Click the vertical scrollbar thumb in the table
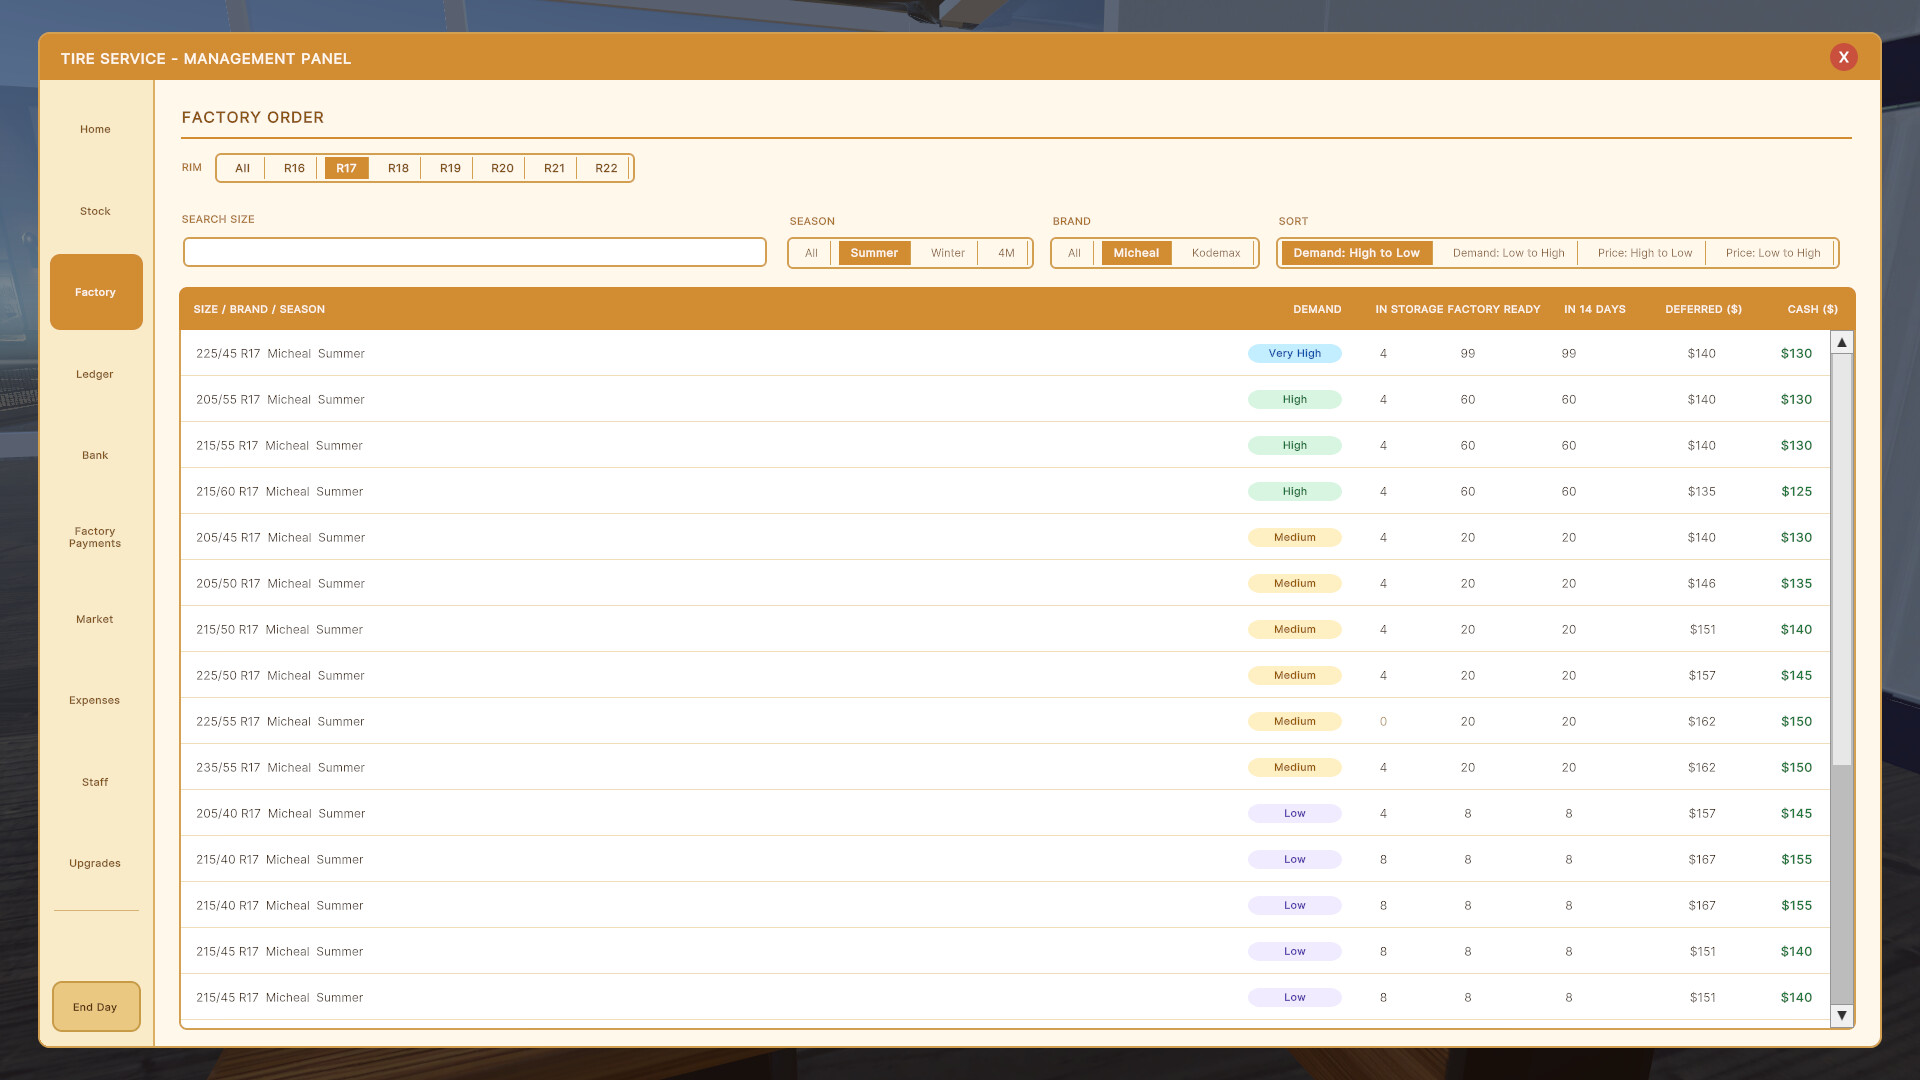The image size is (1920, 1080). pos(1841,560)
